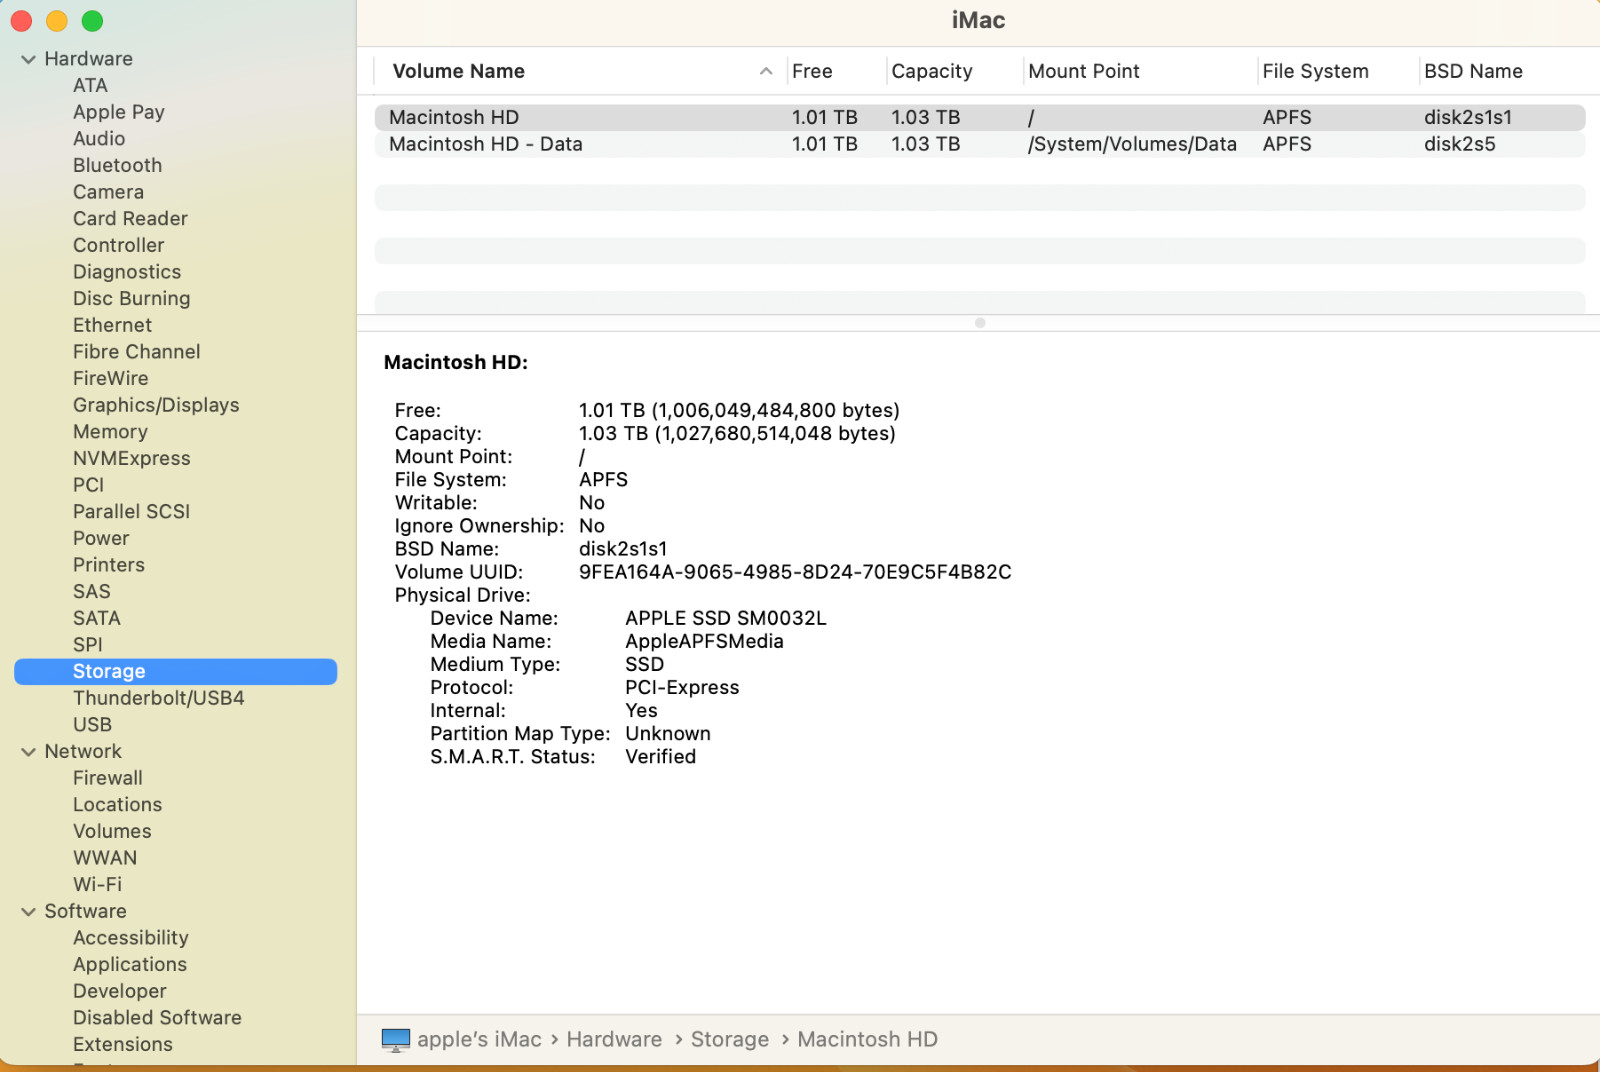The height and width of the screenshot is (1072, 1600).
Task: Click the S.M.A.R.T. Status Verified value
Action: click(x=660, y=757)
